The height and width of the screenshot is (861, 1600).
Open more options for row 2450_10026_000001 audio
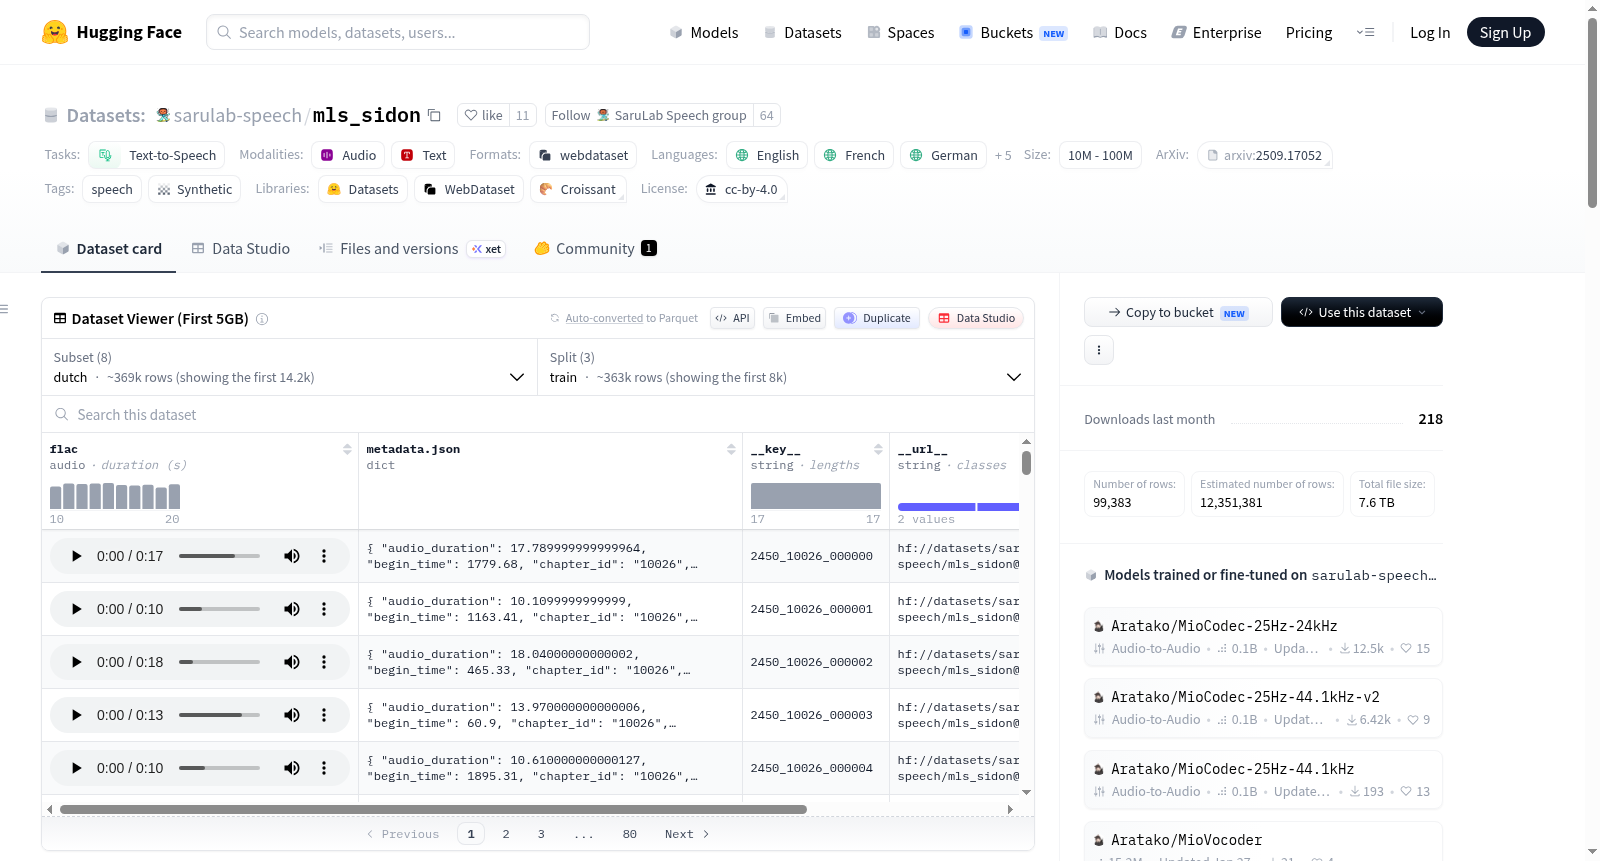coord(324,609)
